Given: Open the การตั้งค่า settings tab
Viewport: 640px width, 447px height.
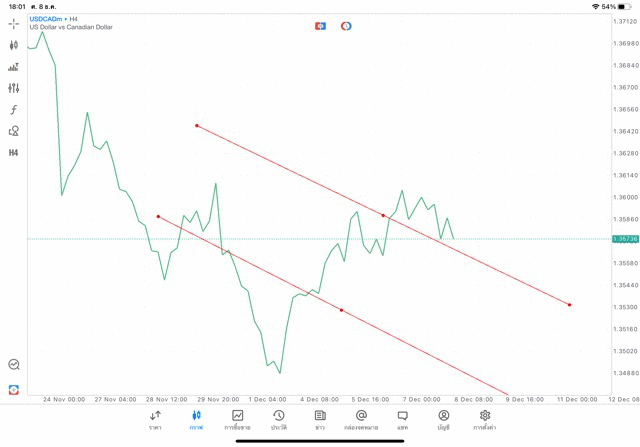Looking at the screenshot, I should [x=485, y=420].
